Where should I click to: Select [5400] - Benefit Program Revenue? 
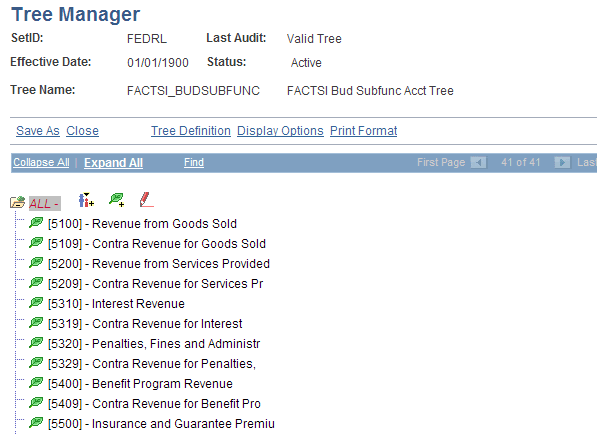tap(140, 384)
